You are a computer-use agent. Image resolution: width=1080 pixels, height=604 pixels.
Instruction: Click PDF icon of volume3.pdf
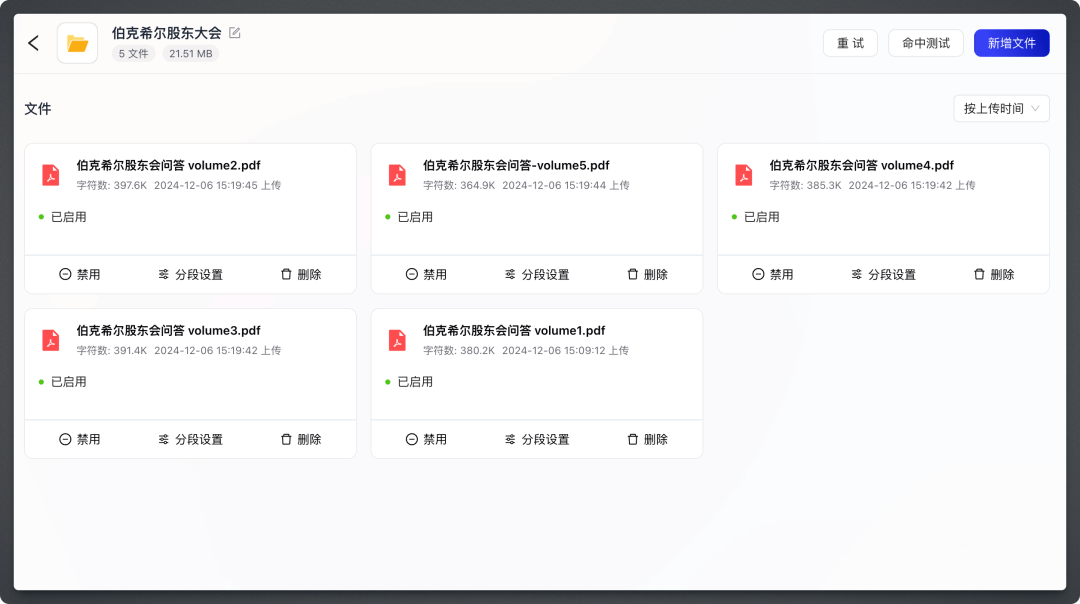point(51,340)
